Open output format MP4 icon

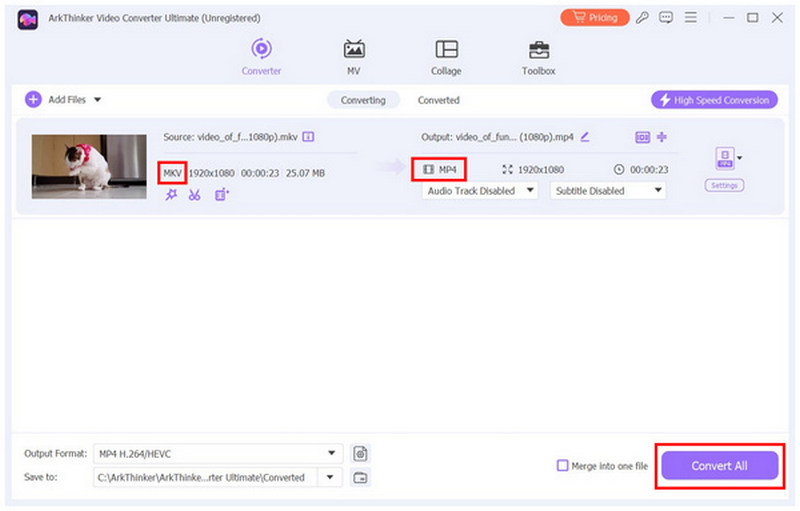pos(724,158)
